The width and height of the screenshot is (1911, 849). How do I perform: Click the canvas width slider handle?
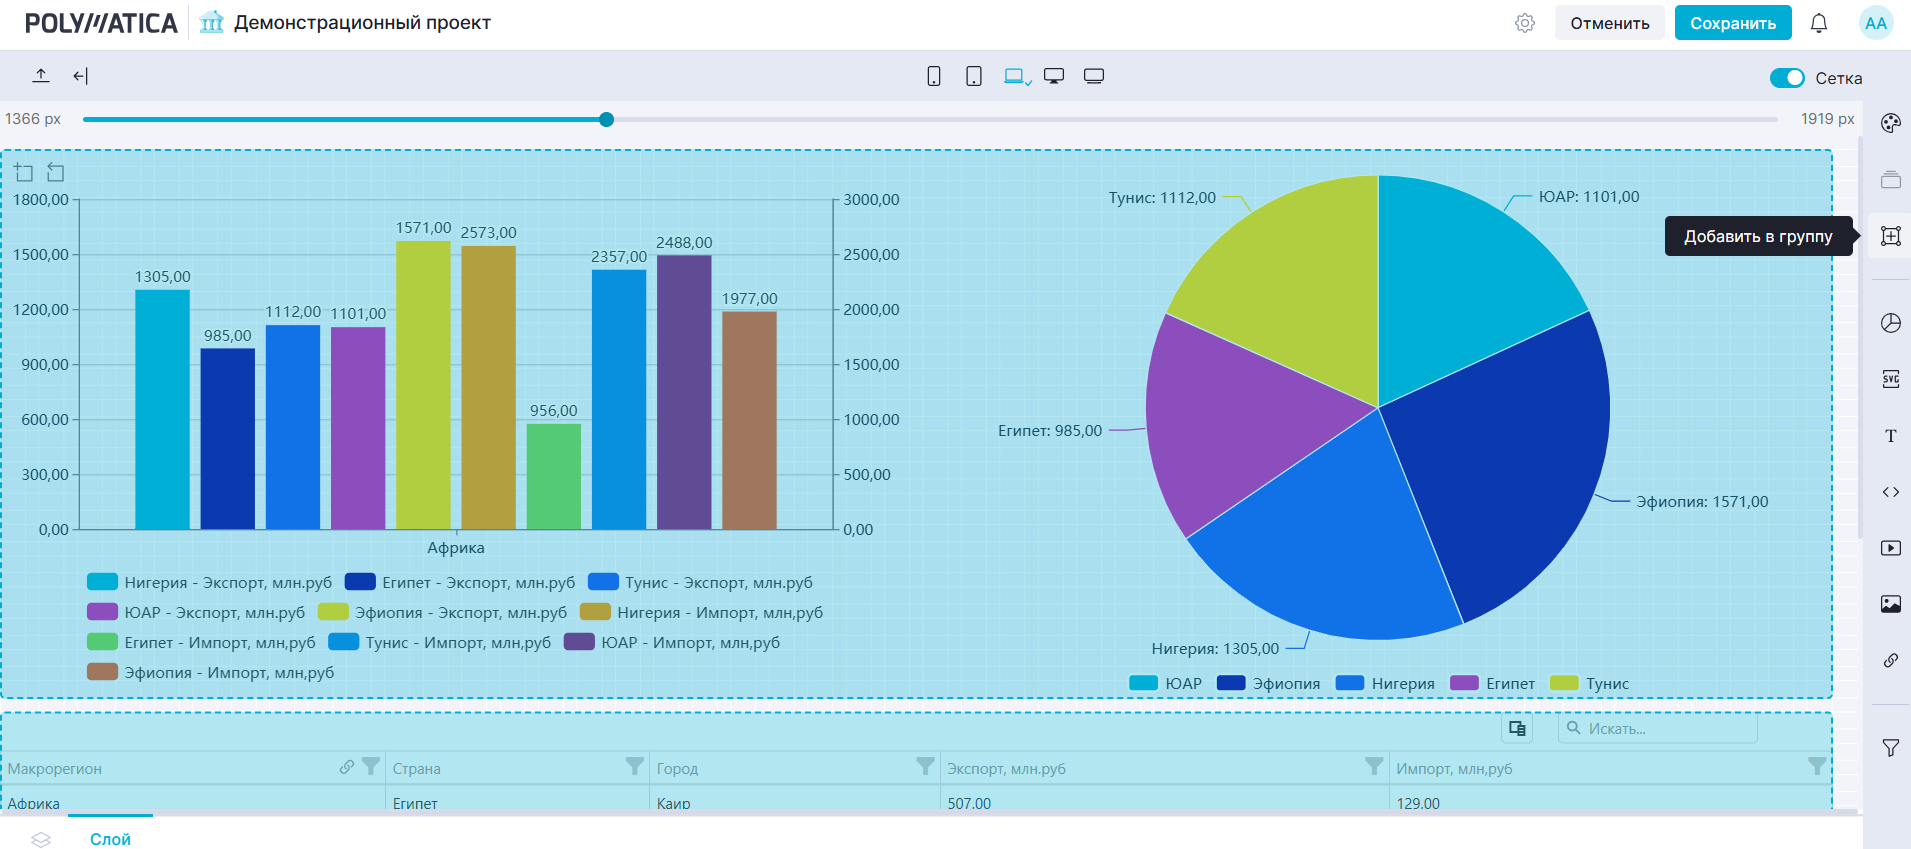point(606,120)
